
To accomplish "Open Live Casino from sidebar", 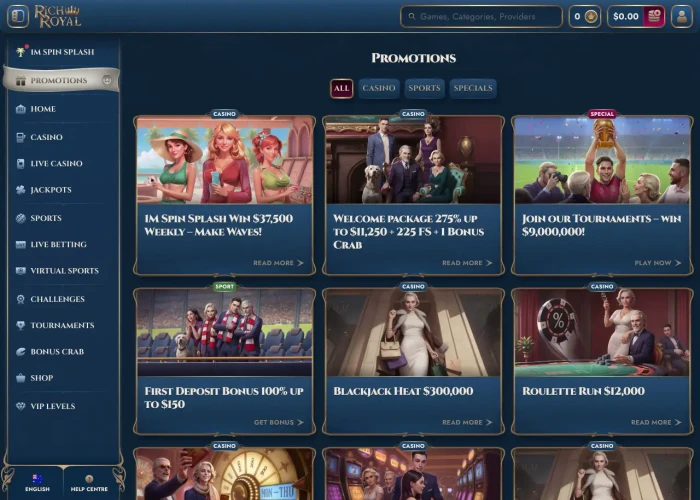I will [56, 163].
